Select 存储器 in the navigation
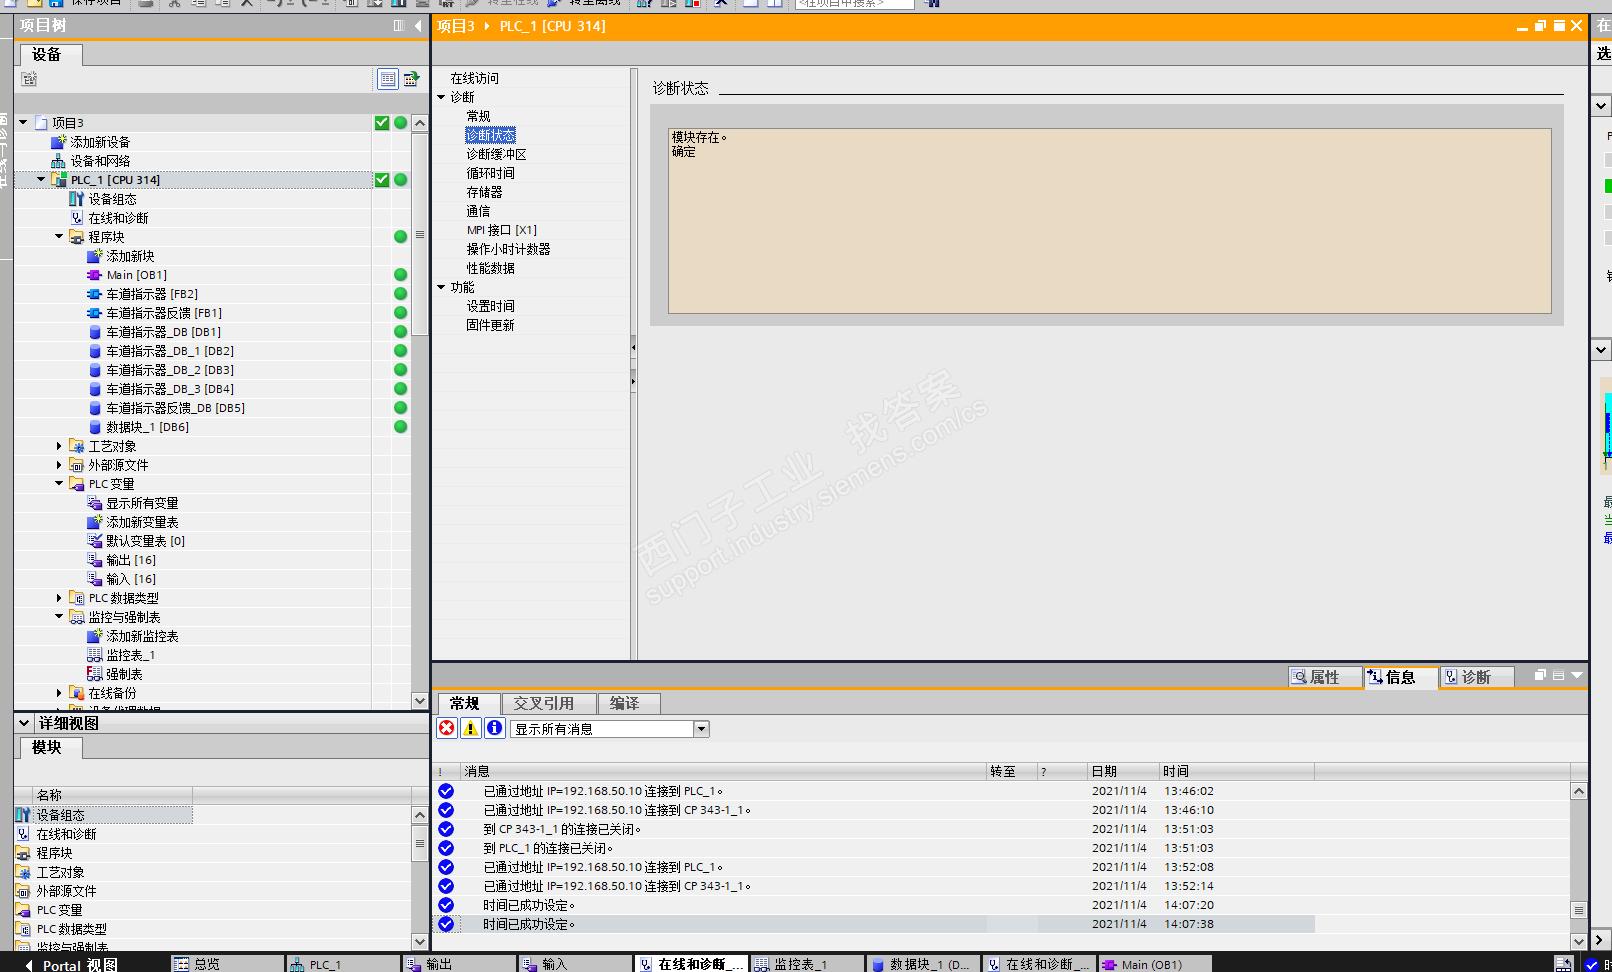Image resolution: width=1612 pixels, height=972 pixels. [484, 192]
